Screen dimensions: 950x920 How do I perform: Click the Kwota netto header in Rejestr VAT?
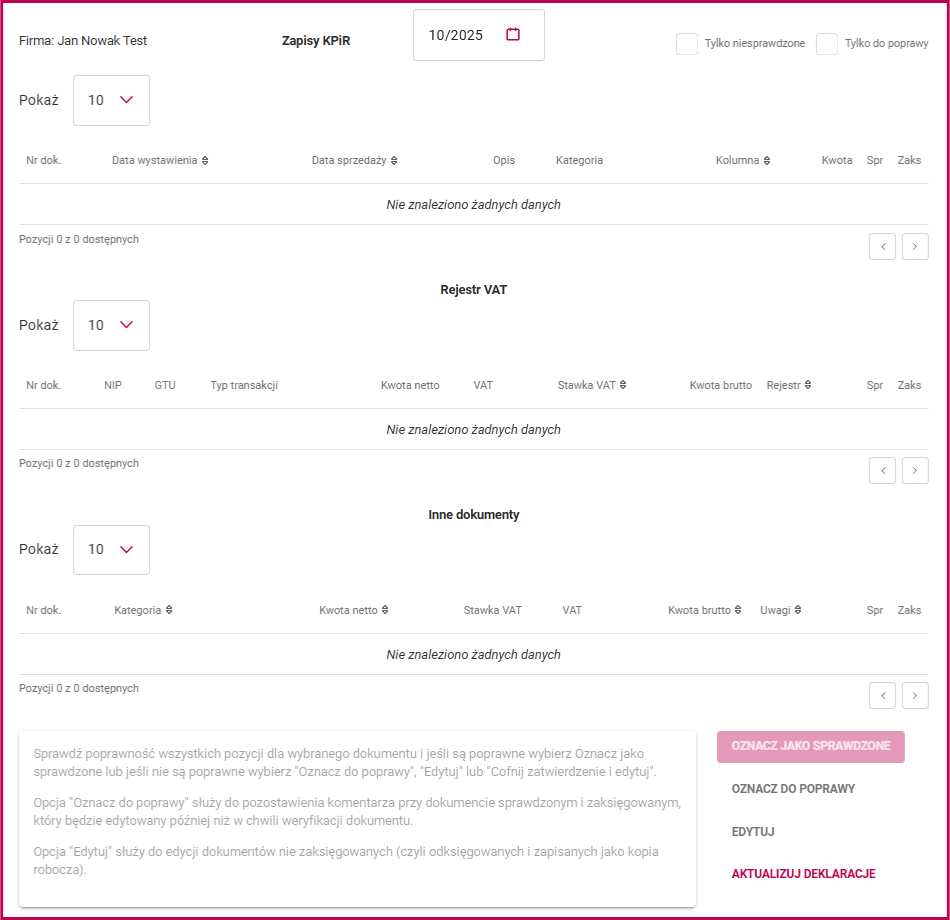410,385
